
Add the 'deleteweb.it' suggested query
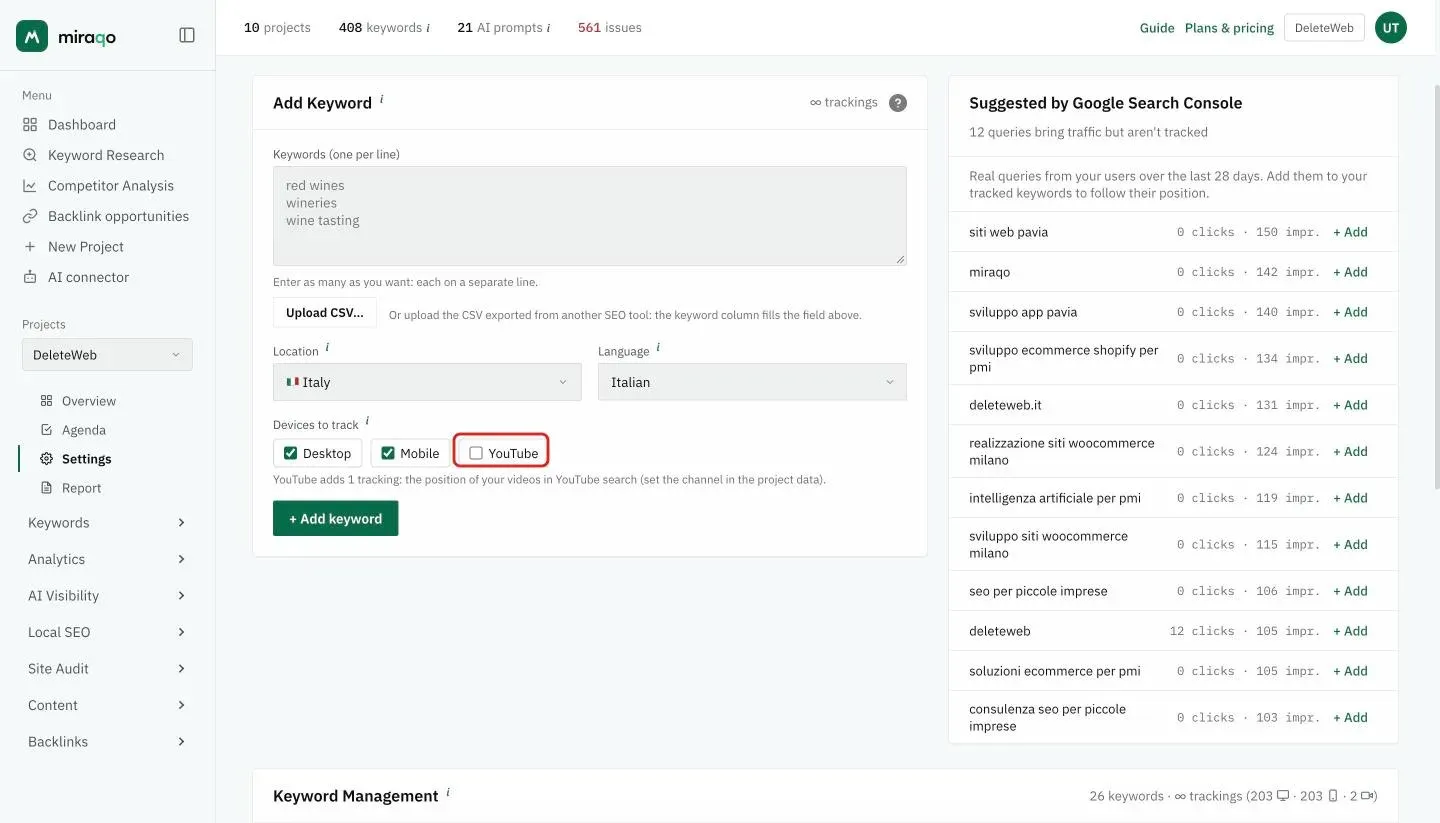pyautogui.click(x=1350, y=405)
